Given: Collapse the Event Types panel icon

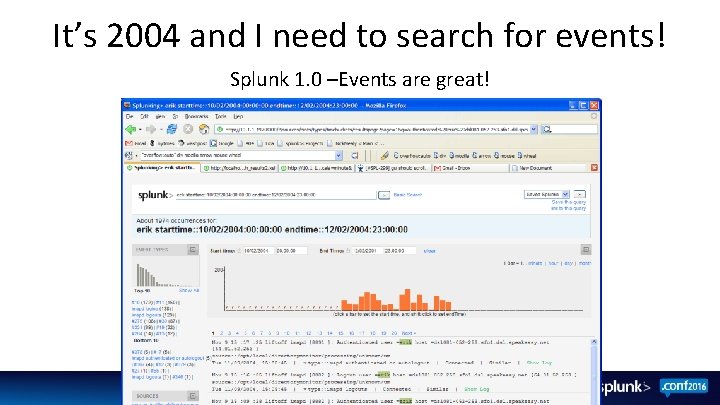Looking at the screenshot, I should (x=193, y=249).
